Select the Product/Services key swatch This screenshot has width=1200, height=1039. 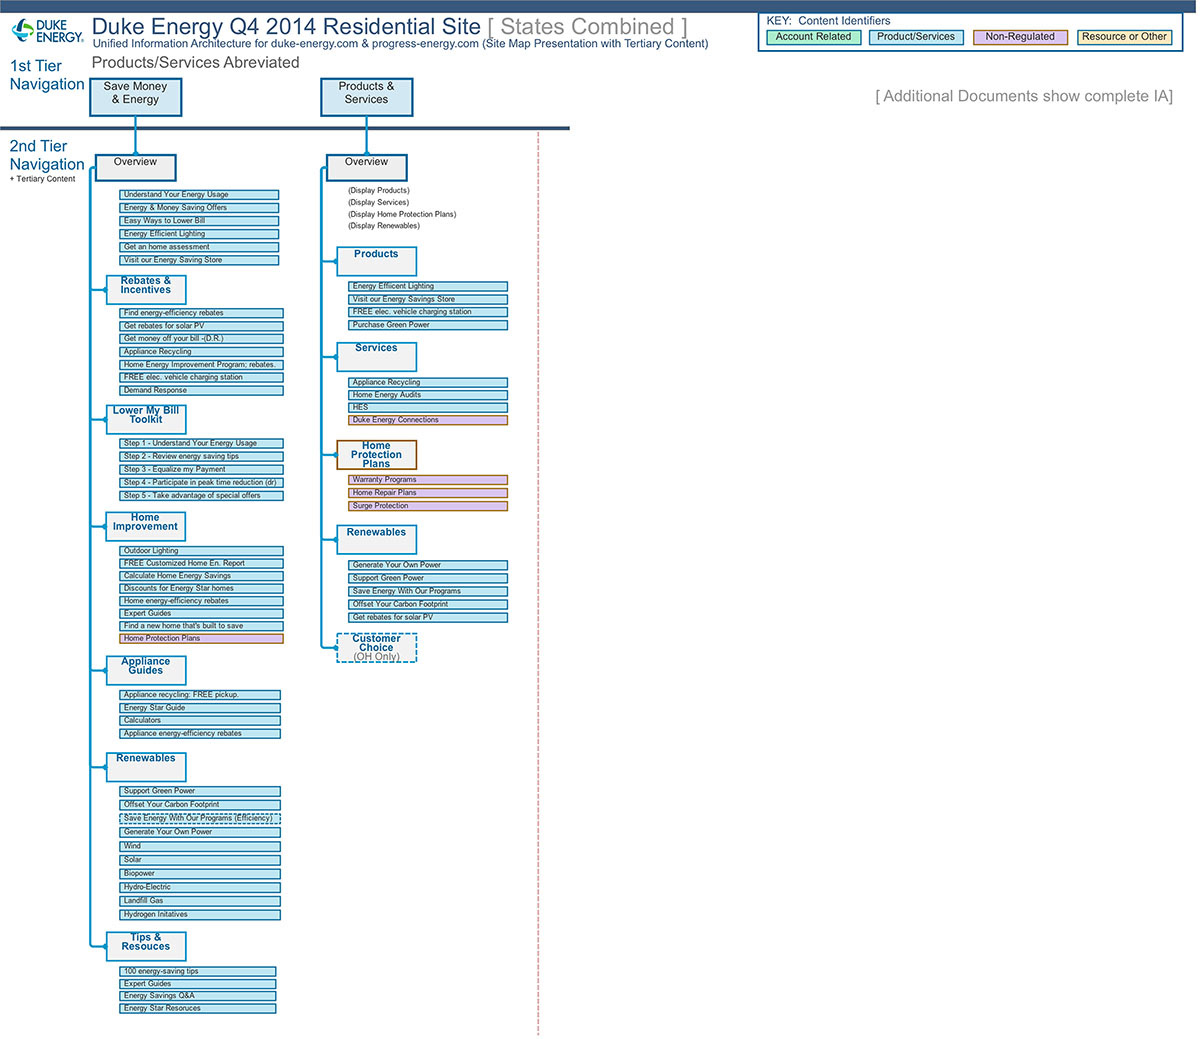tap(916, 37)
